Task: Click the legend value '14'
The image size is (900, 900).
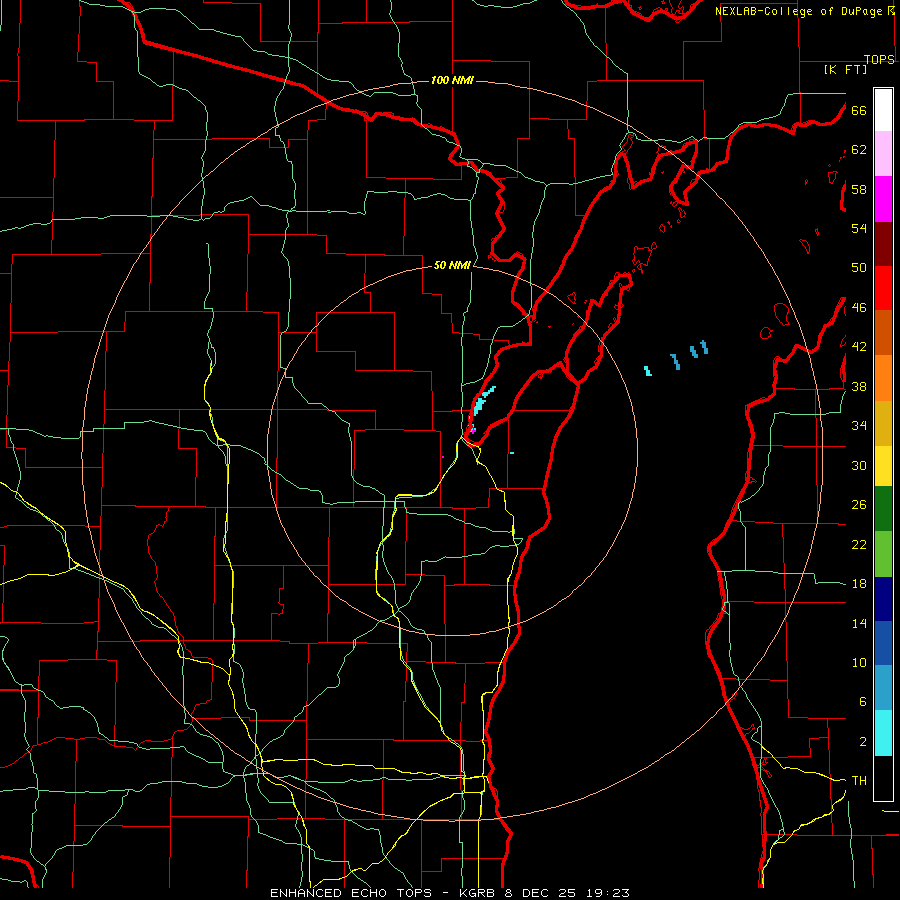Action: pos(859,623)
